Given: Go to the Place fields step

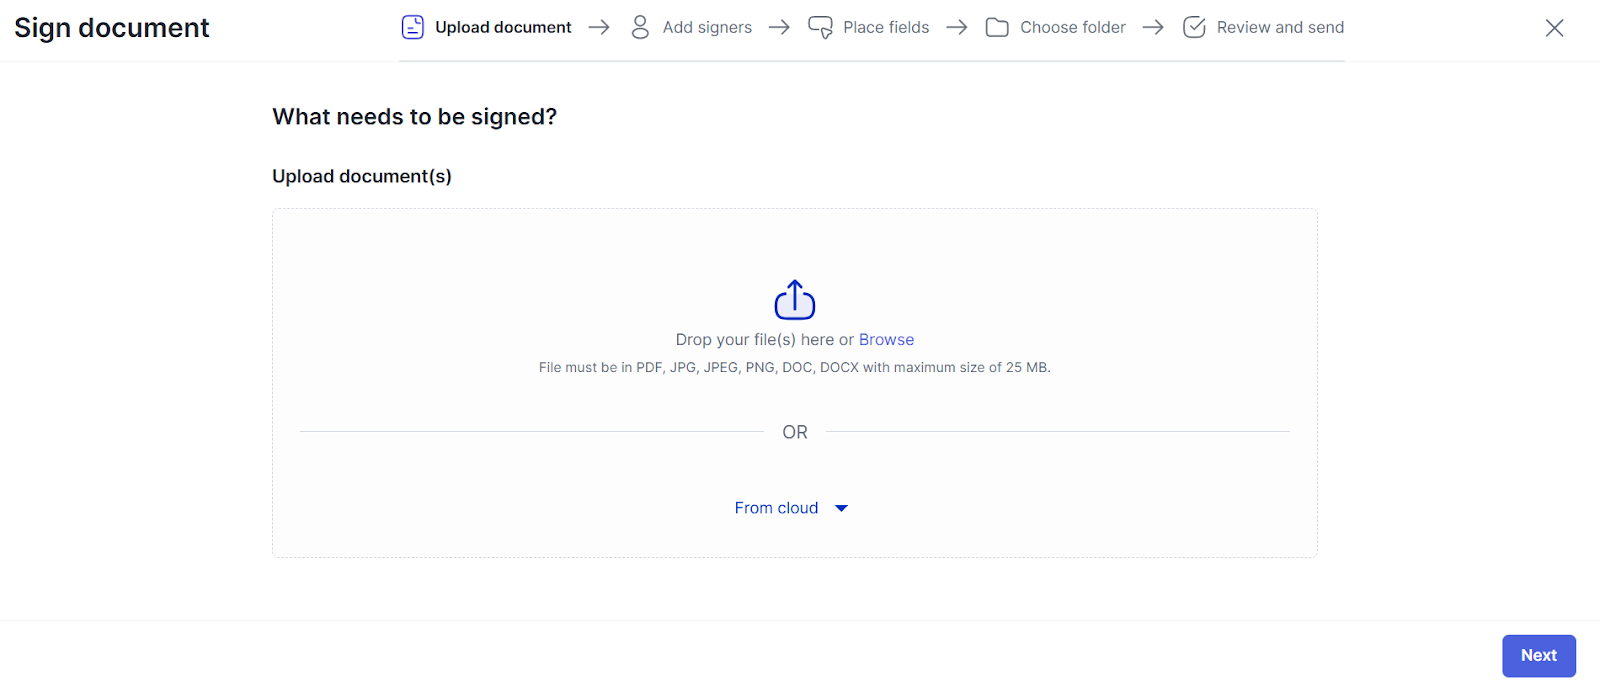Looking at the screenshot, I should (886, 27).
